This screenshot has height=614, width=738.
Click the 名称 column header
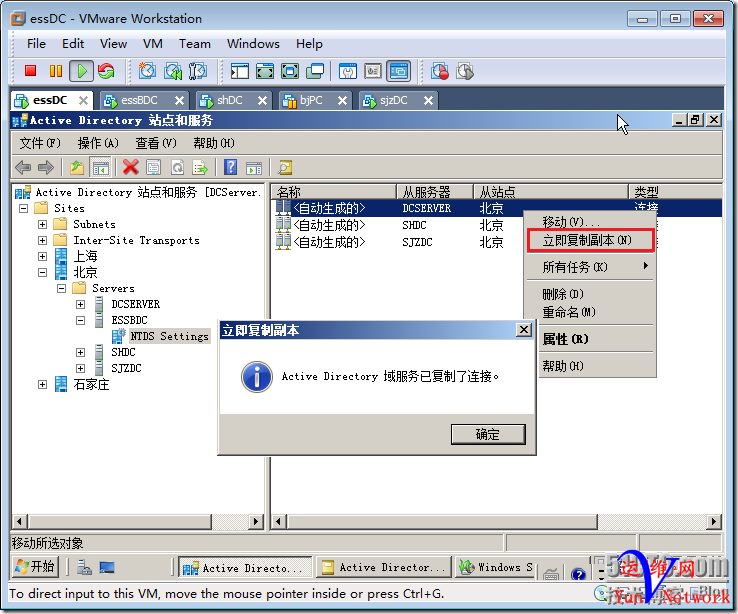pos(334,192)
